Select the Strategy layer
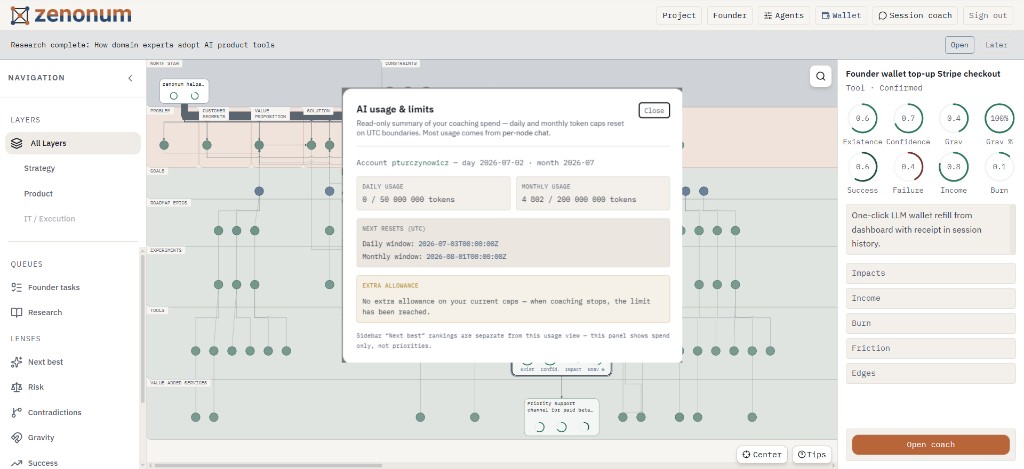 (x=40, y=169)
